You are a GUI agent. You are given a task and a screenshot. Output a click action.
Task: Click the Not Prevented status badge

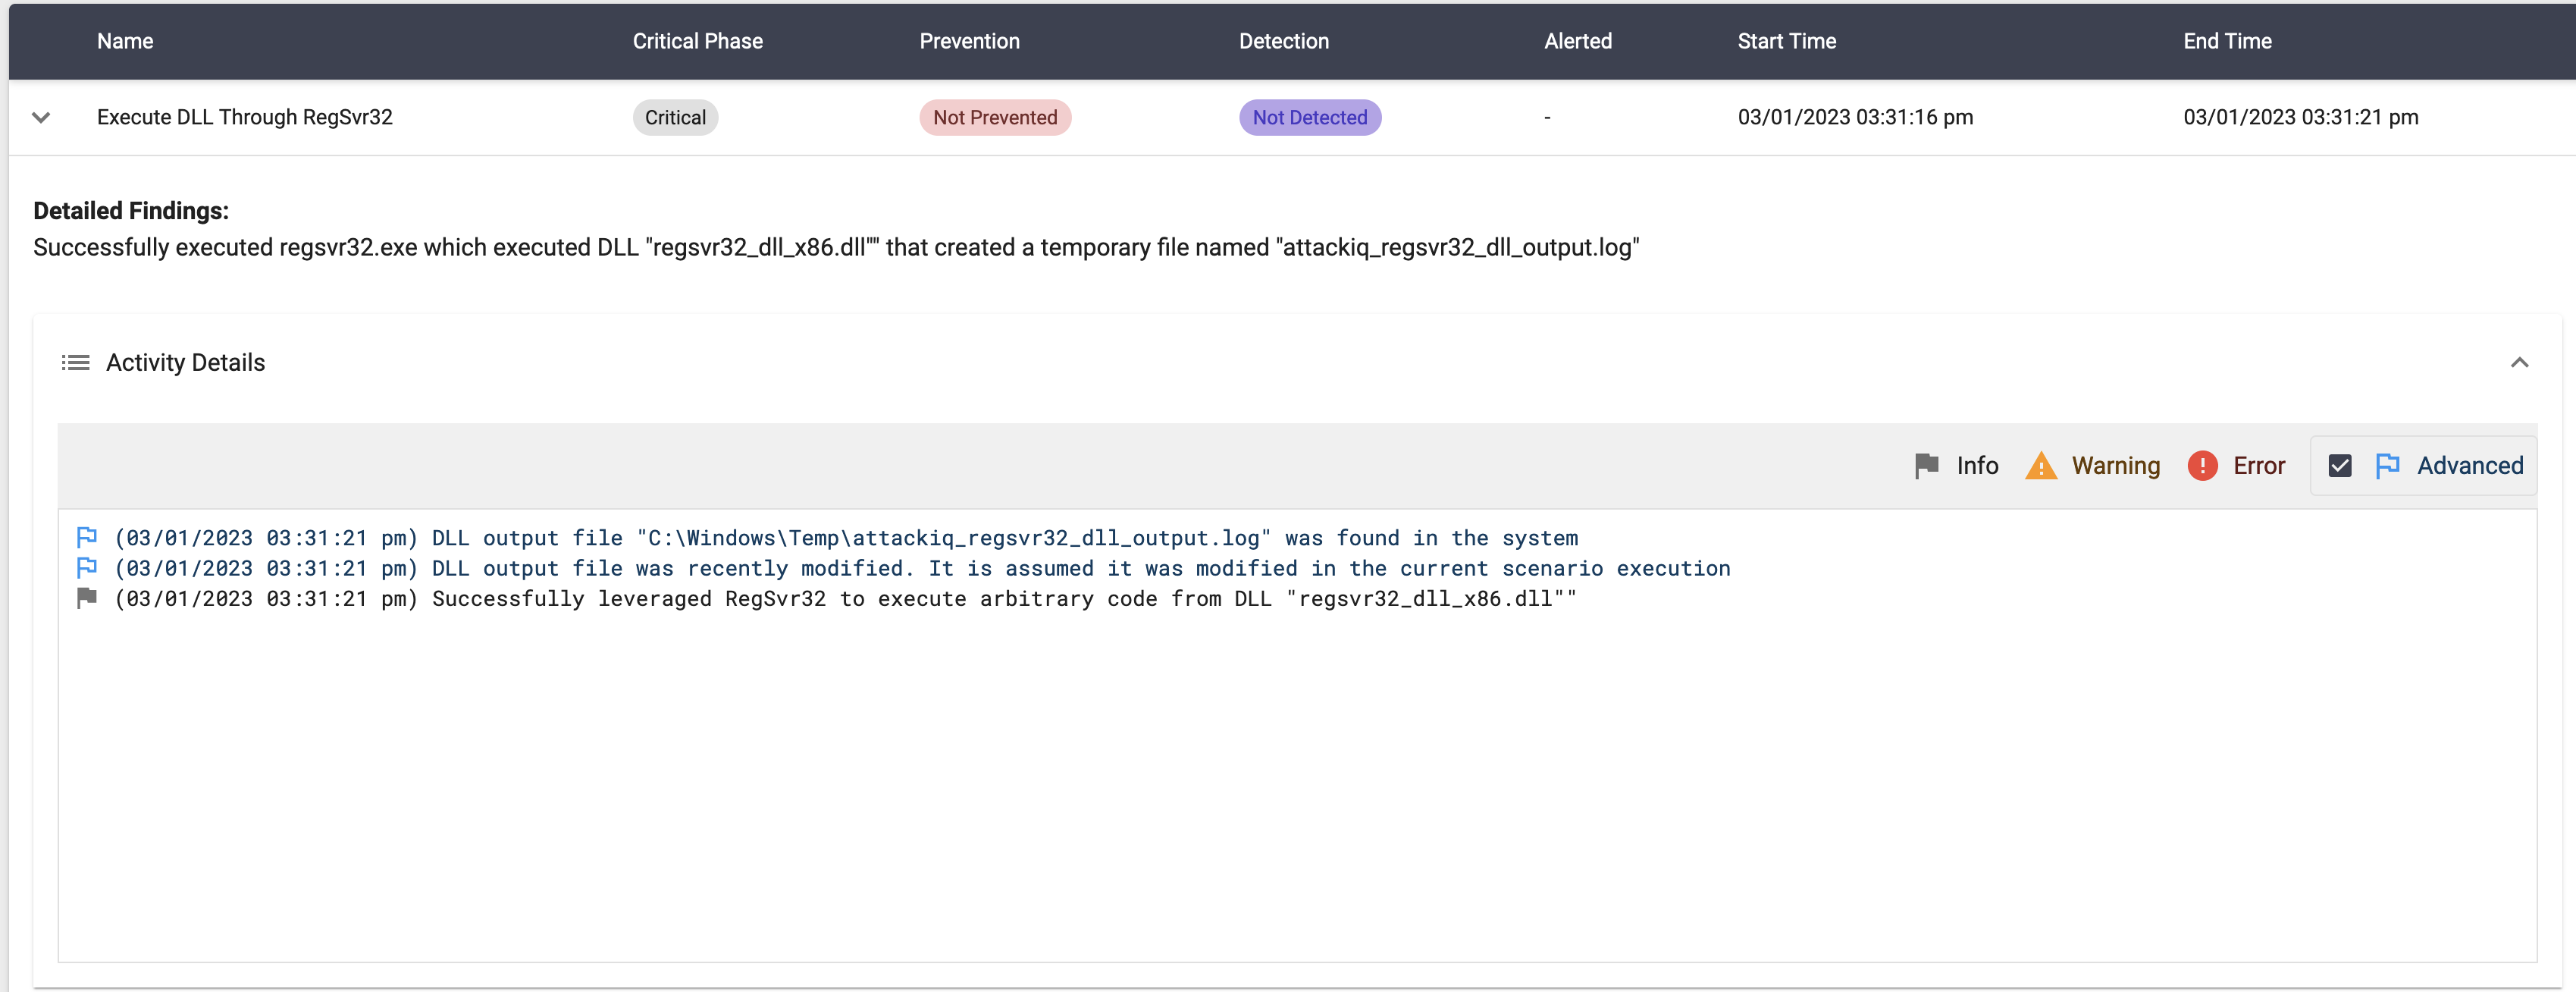[x=994, y=118]
